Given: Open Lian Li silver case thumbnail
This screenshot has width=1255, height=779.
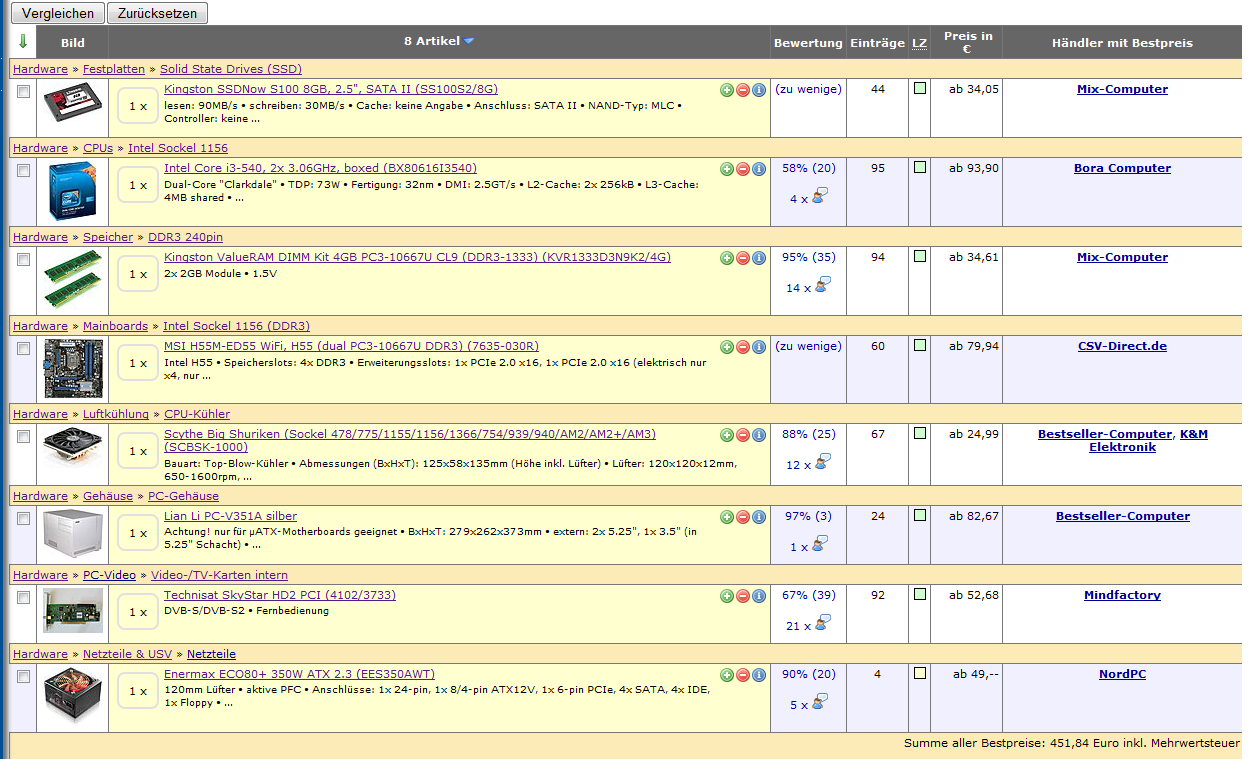Looking at the screenshot, I should point(72,532).
